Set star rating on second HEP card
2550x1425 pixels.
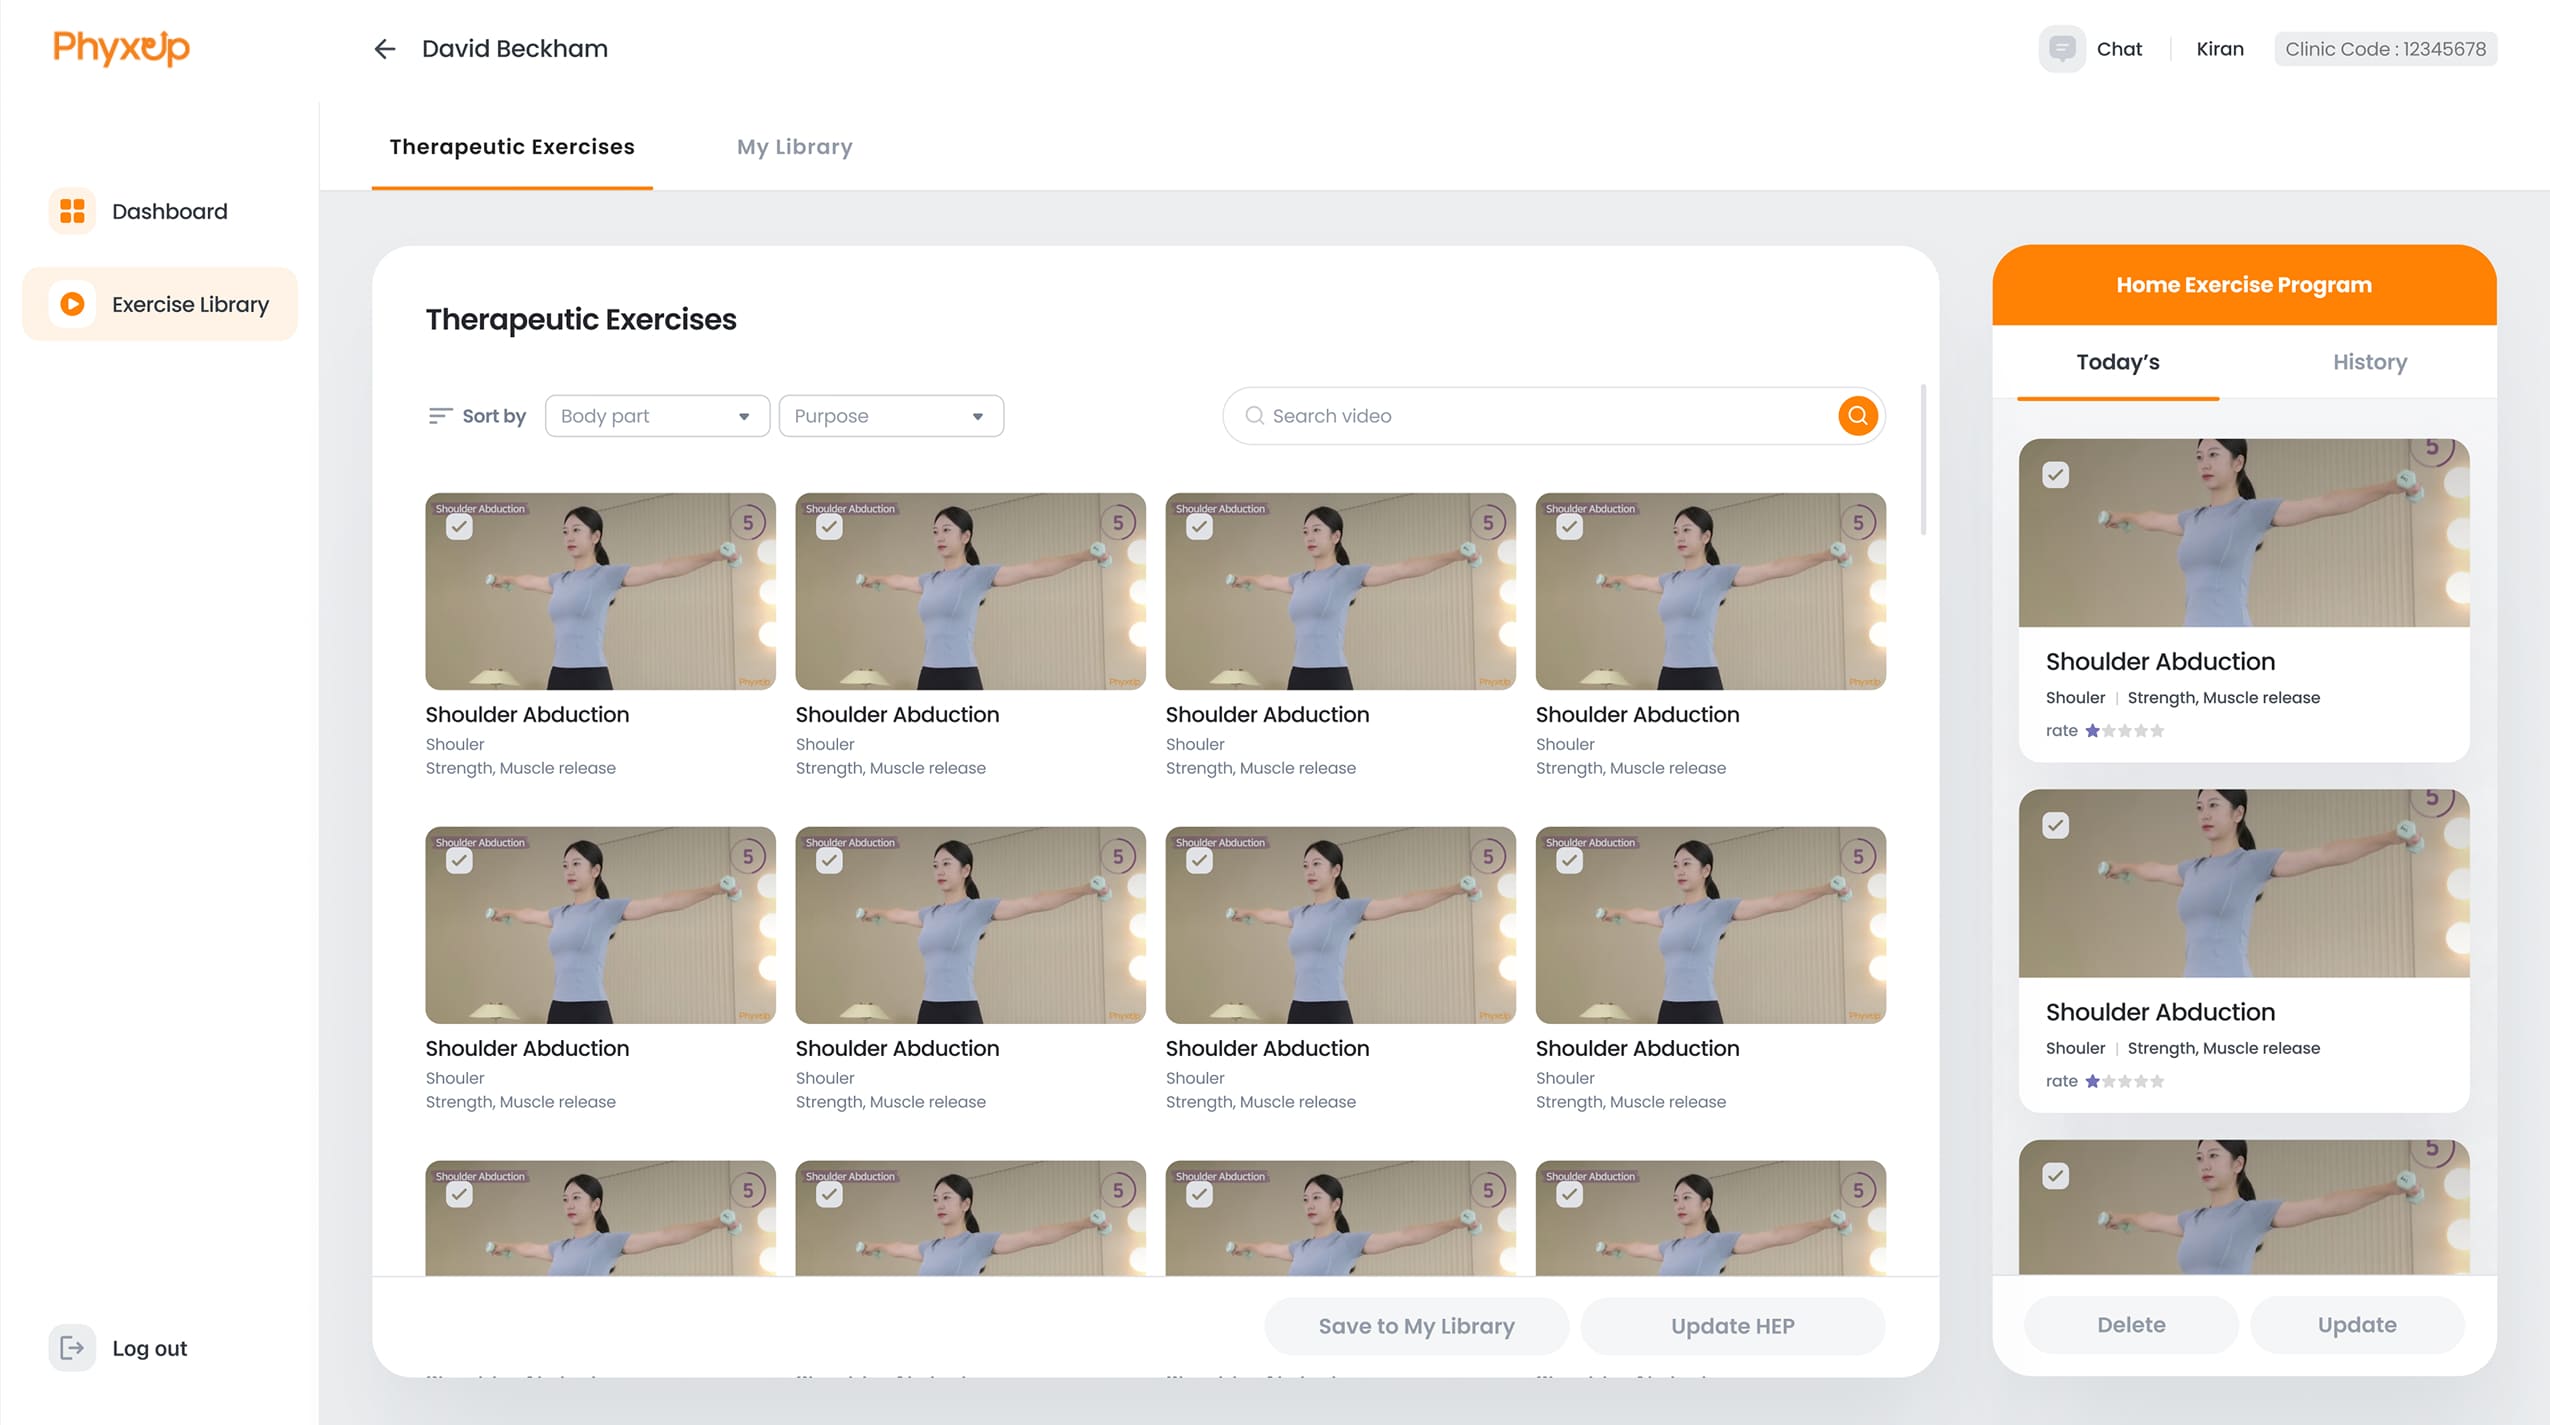click(x=2124, y=1081)
